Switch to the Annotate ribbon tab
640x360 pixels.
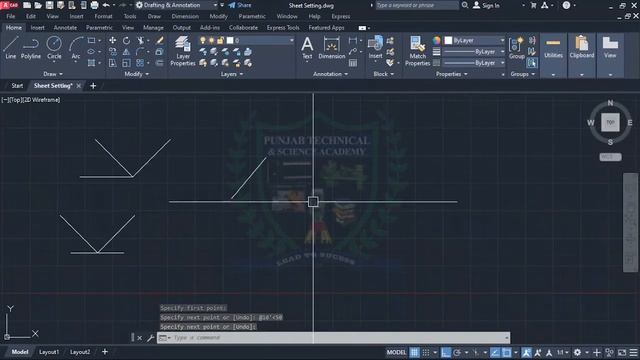tap(65, 28)
